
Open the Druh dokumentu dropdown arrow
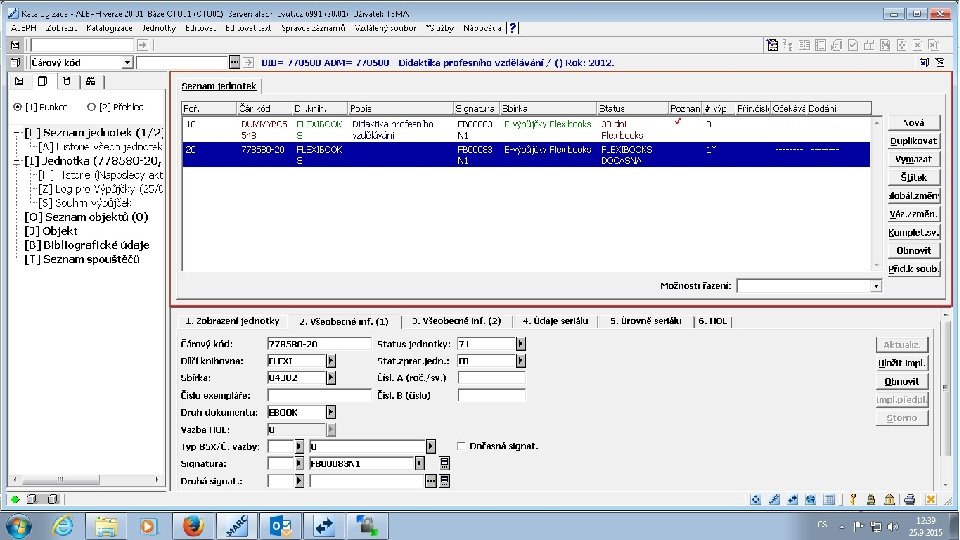(x=331, y=412)
